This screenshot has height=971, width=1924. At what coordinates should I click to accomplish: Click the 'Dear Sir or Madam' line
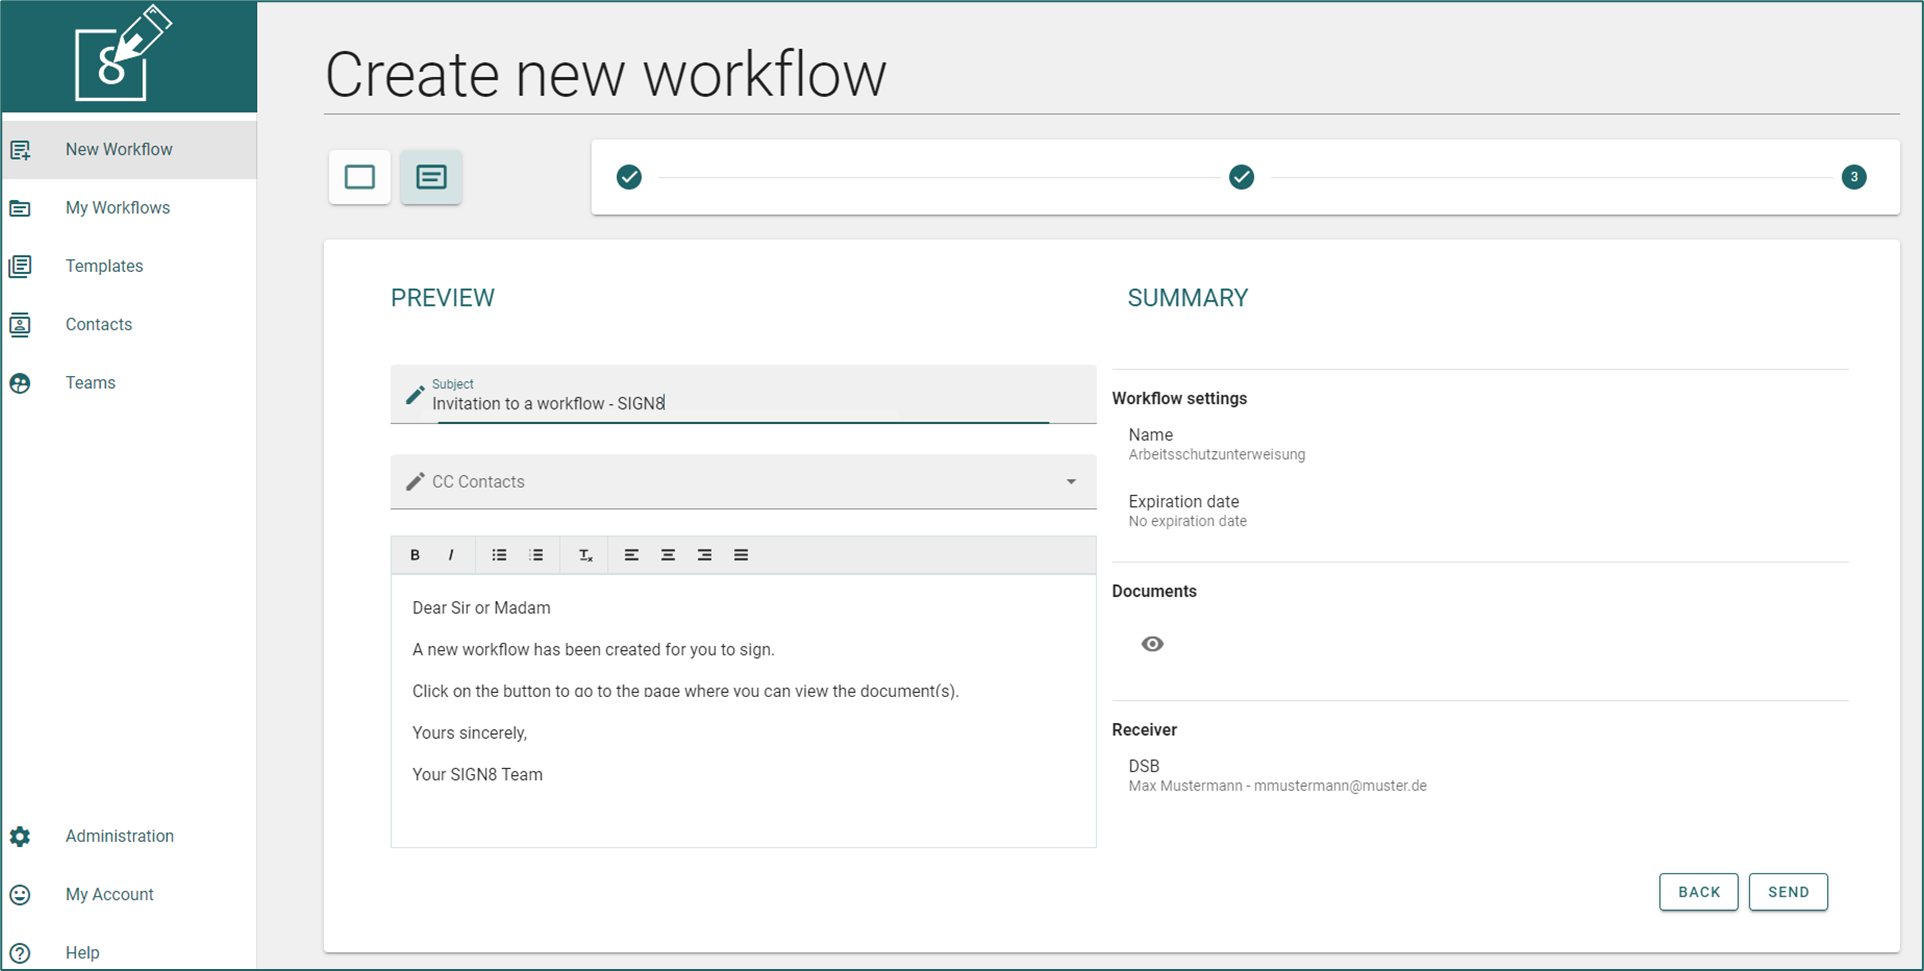point(481,608)
